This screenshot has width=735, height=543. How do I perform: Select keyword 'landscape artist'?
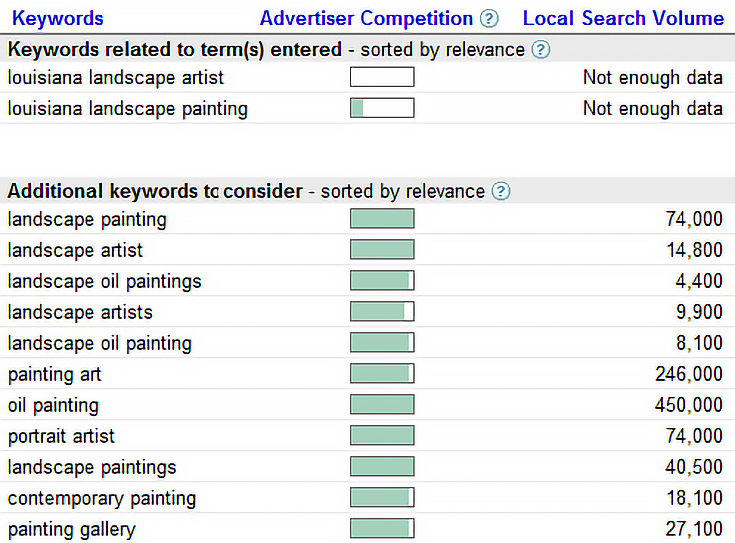tap(75, 250)
